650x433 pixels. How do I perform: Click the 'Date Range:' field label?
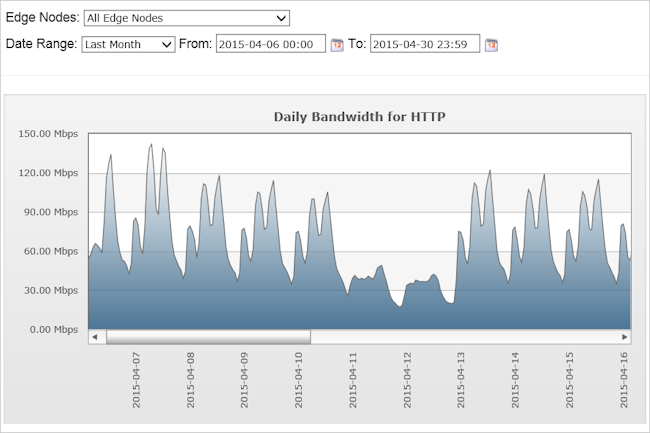tap(40, 44)
